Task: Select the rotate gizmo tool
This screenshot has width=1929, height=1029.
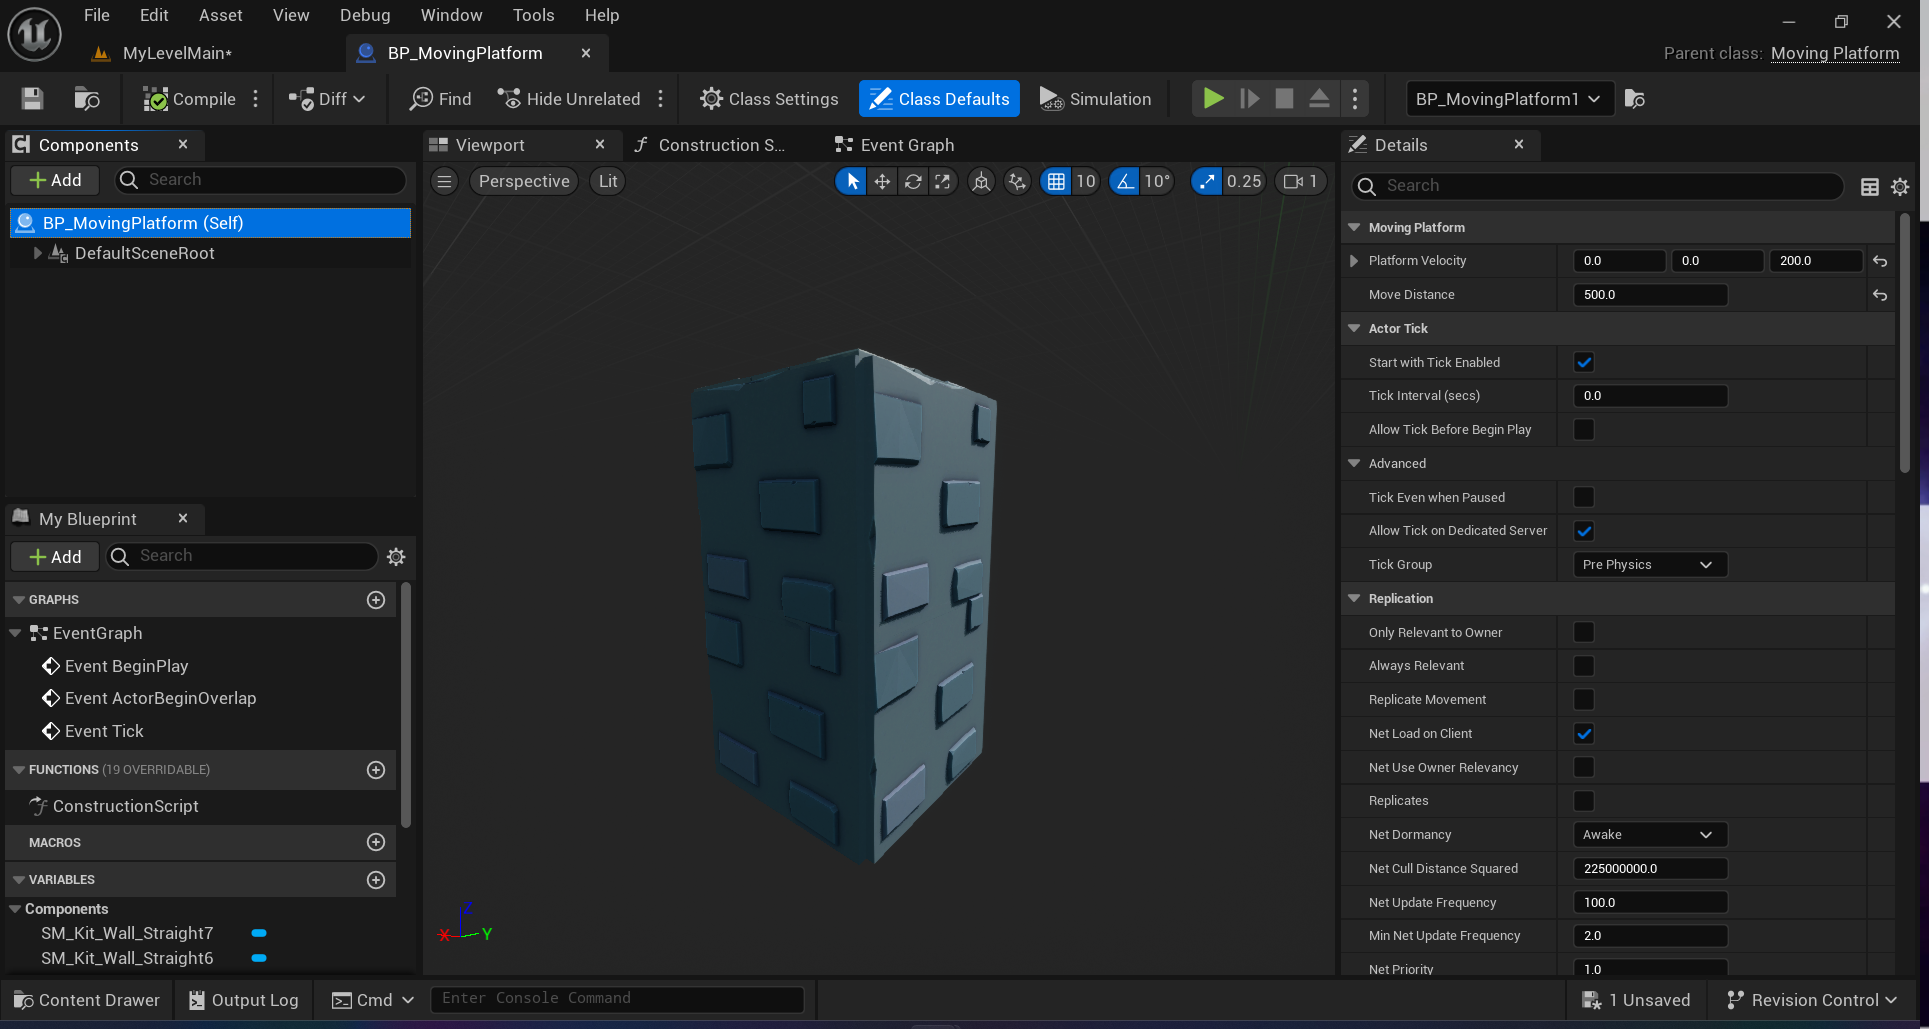Action: point(913,181)
